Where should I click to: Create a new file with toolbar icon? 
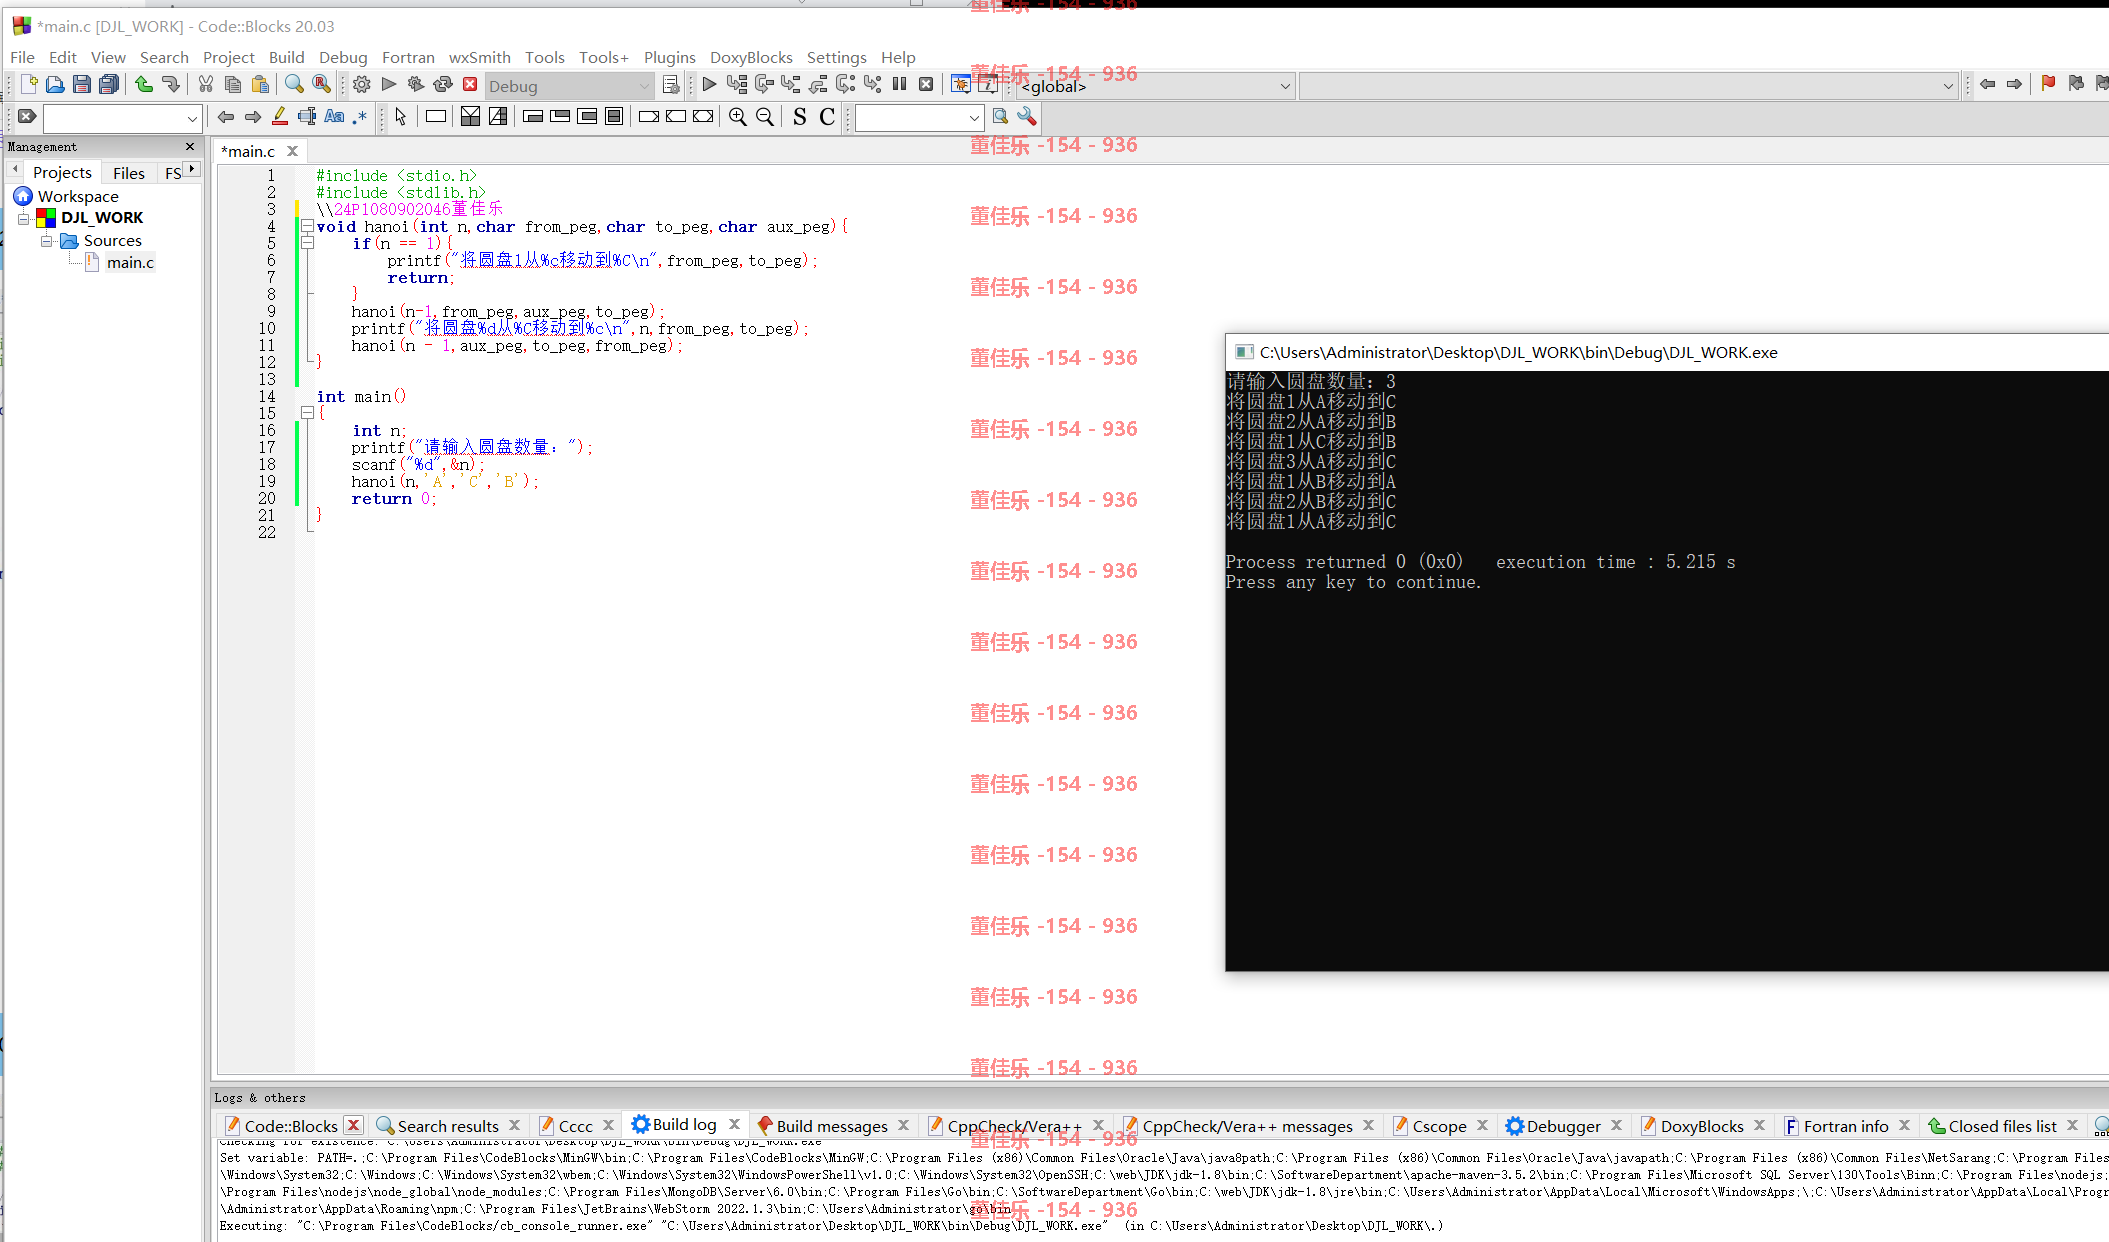coord(28,85)
